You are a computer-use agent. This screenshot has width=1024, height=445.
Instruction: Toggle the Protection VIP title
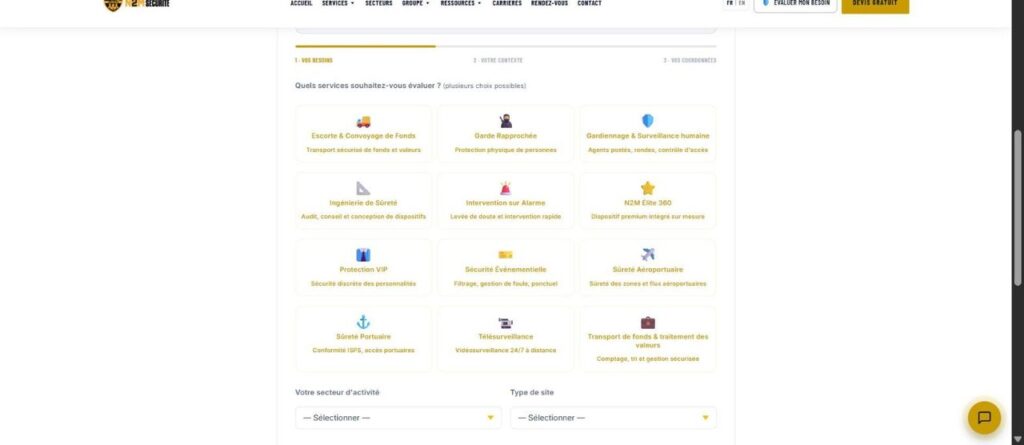[x=363, y=269]
